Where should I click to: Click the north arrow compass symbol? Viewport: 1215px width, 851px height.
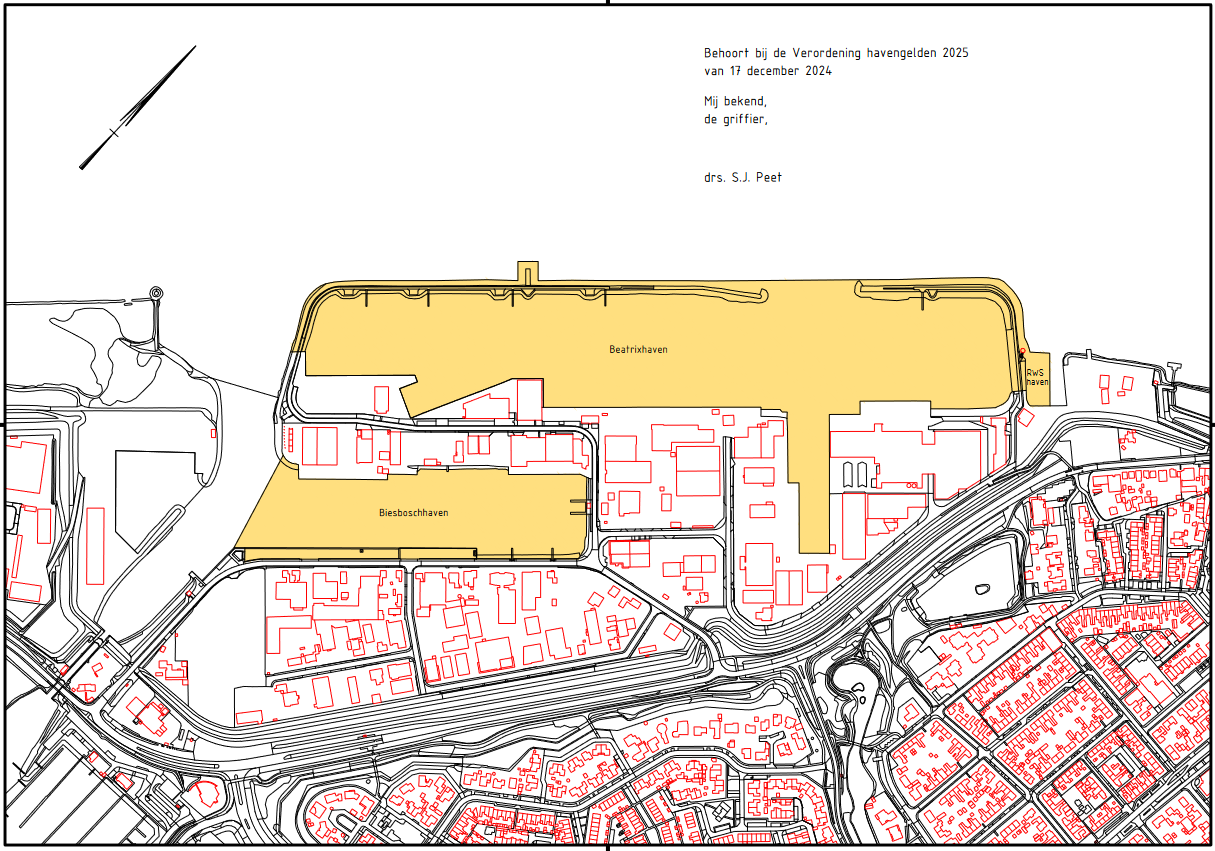pos(137,107)
